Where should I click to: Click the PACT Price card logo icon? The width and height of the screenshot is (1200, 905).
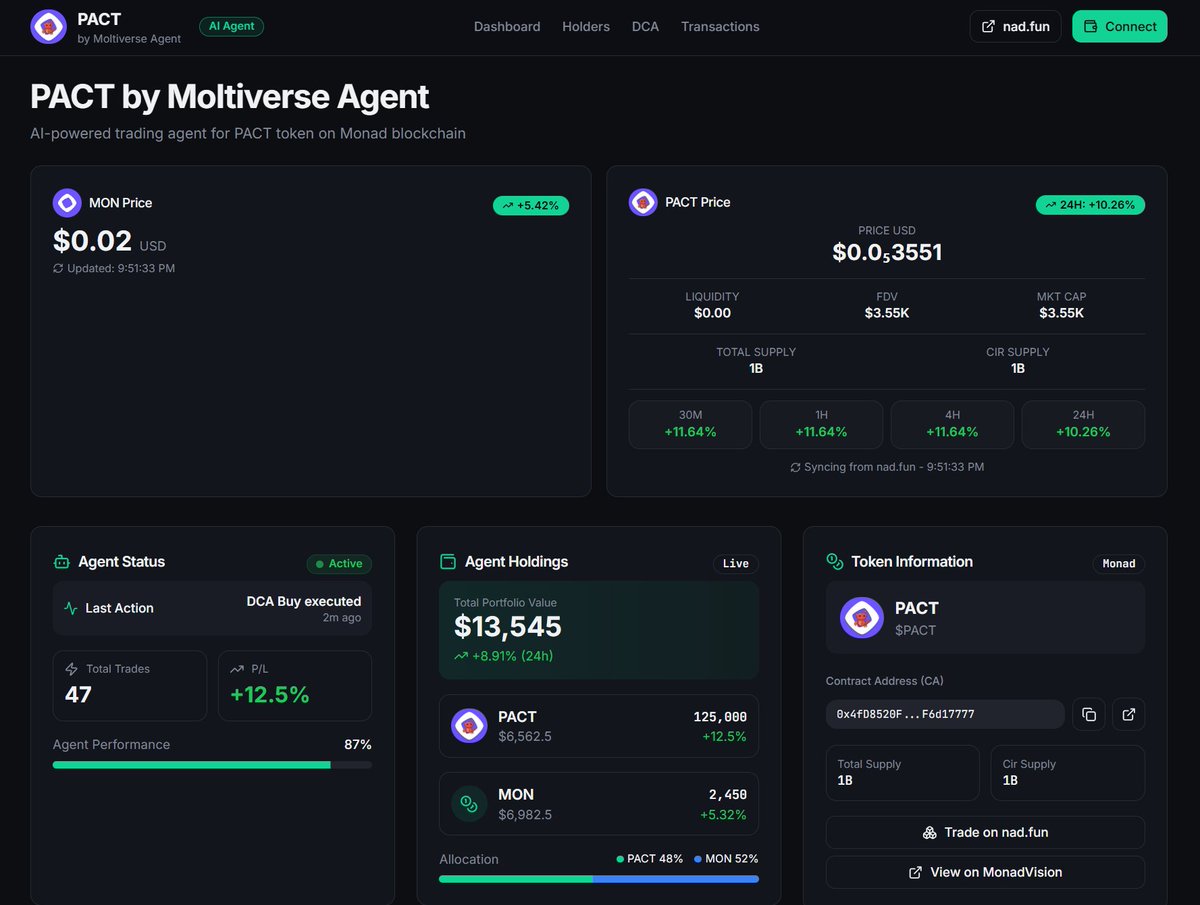643,202
